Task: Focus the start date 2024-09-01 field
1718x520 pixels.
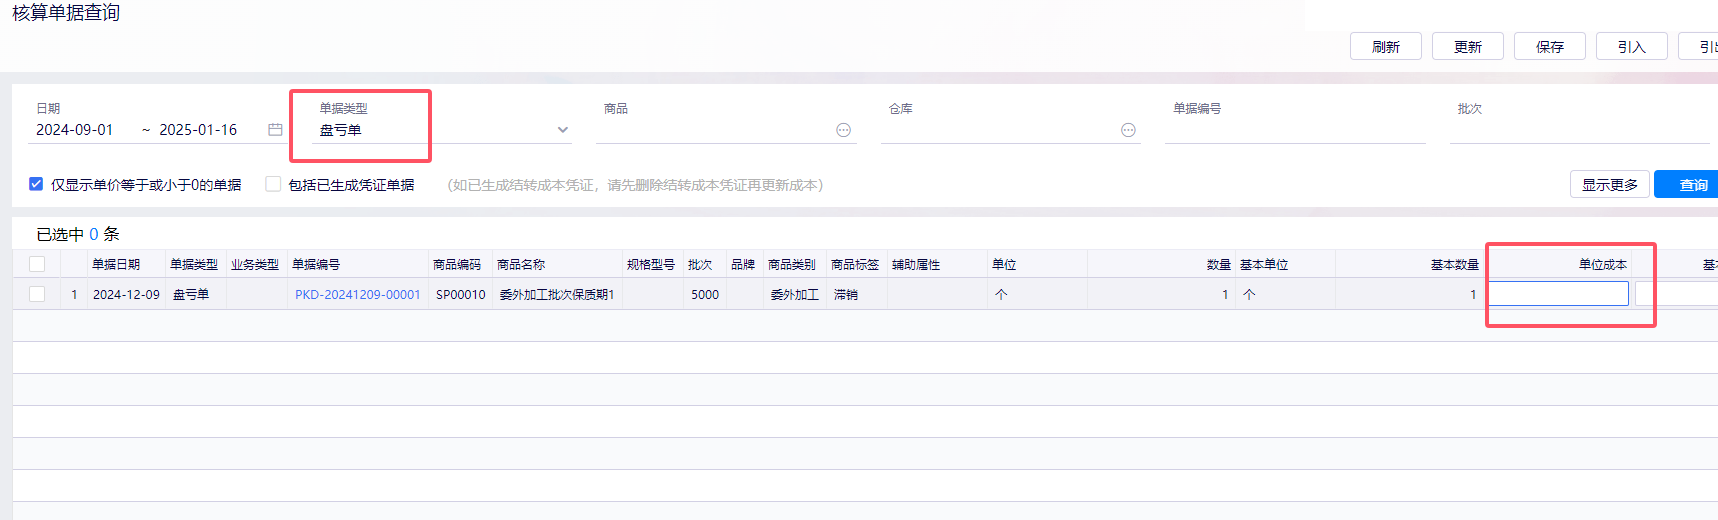Action: coord(75,130)
